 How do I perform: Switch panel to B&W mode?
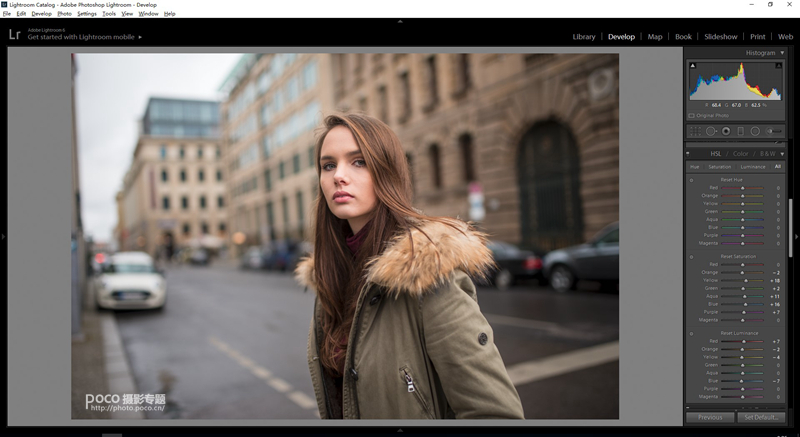pyautogui.click(x=767, y=153)
